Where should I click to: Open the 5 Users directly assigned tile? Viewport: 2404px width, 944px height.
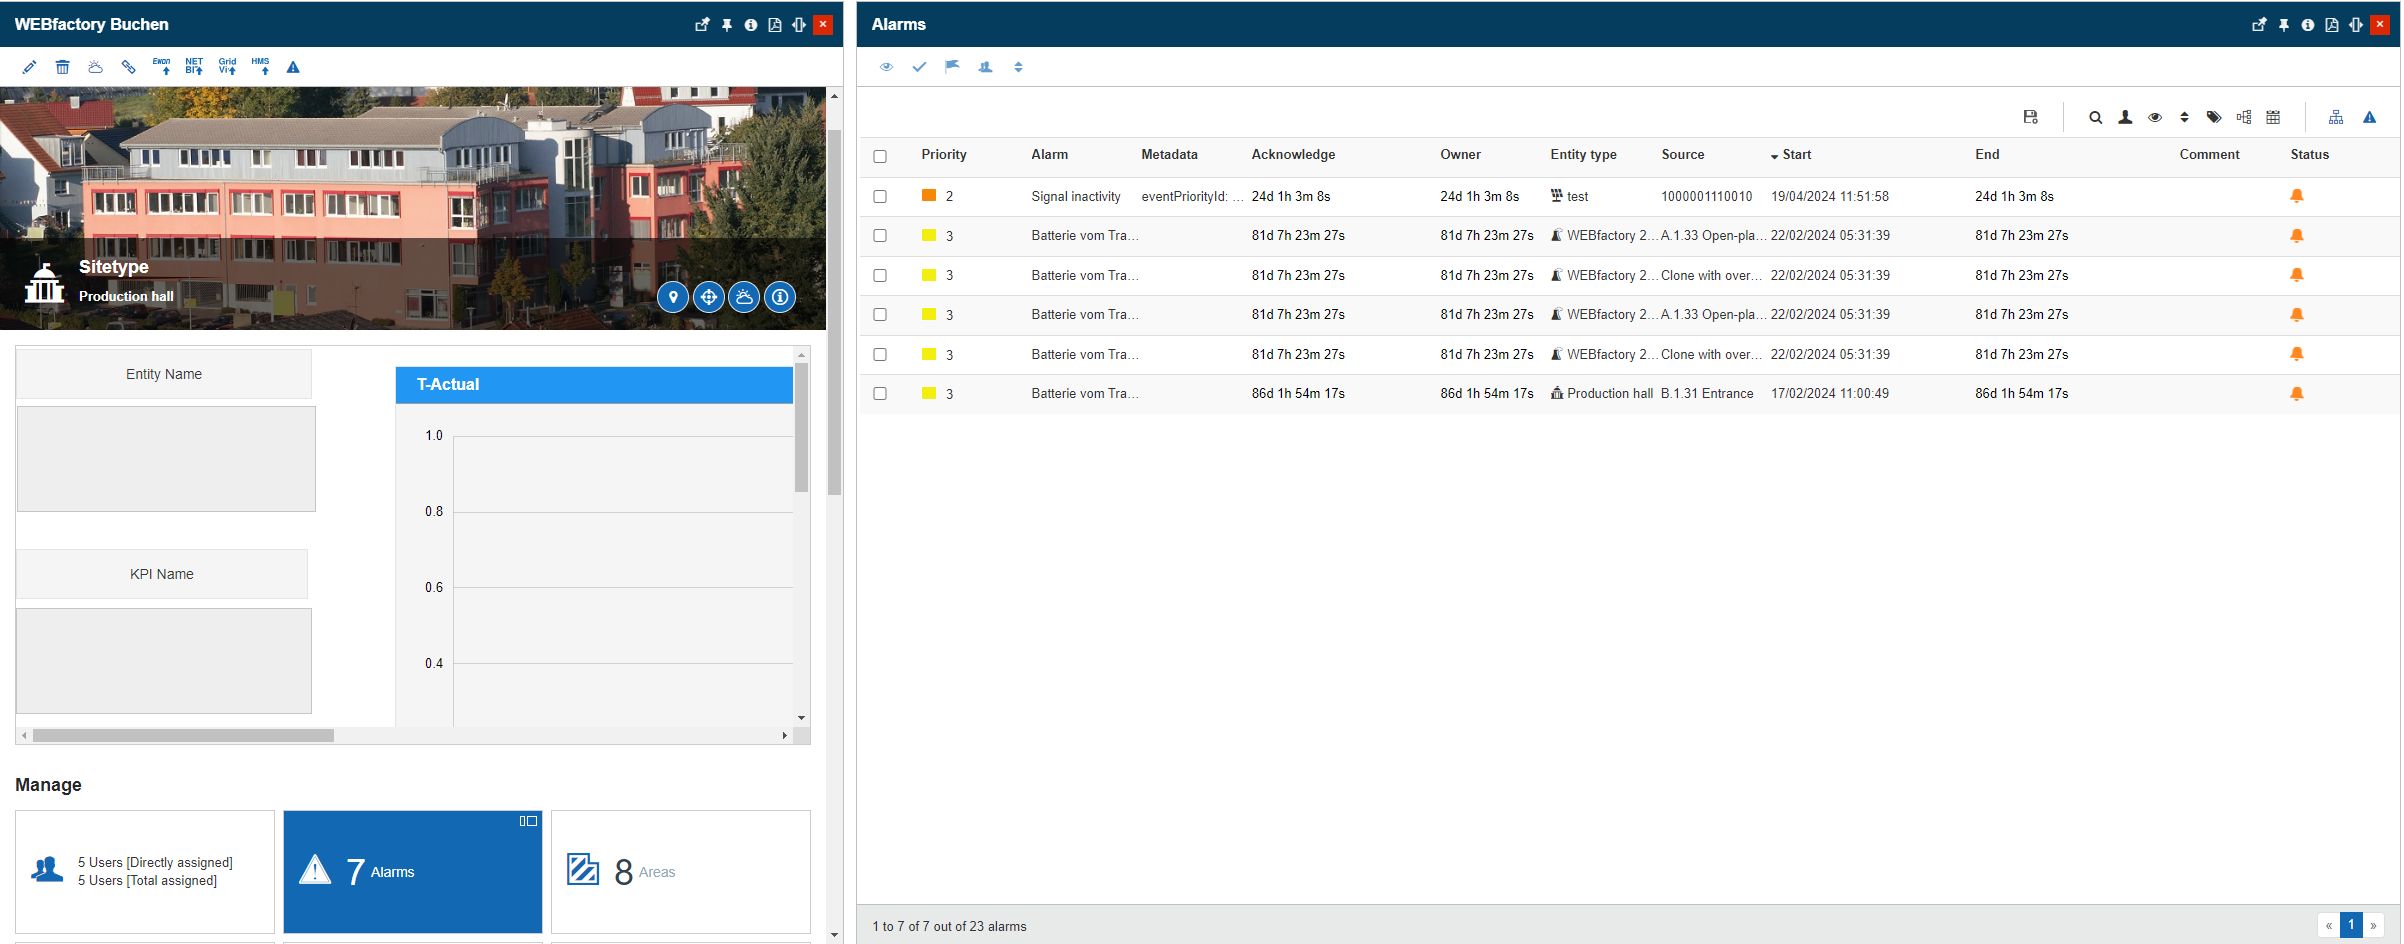[145, 872]
